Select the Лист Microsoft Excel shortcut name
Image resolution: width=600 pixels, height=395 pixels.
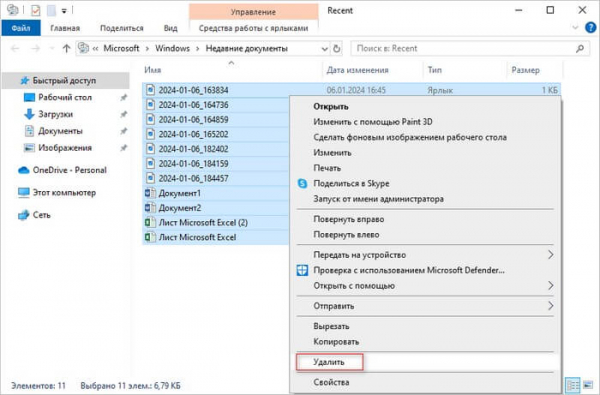click(x=197, y=237)
